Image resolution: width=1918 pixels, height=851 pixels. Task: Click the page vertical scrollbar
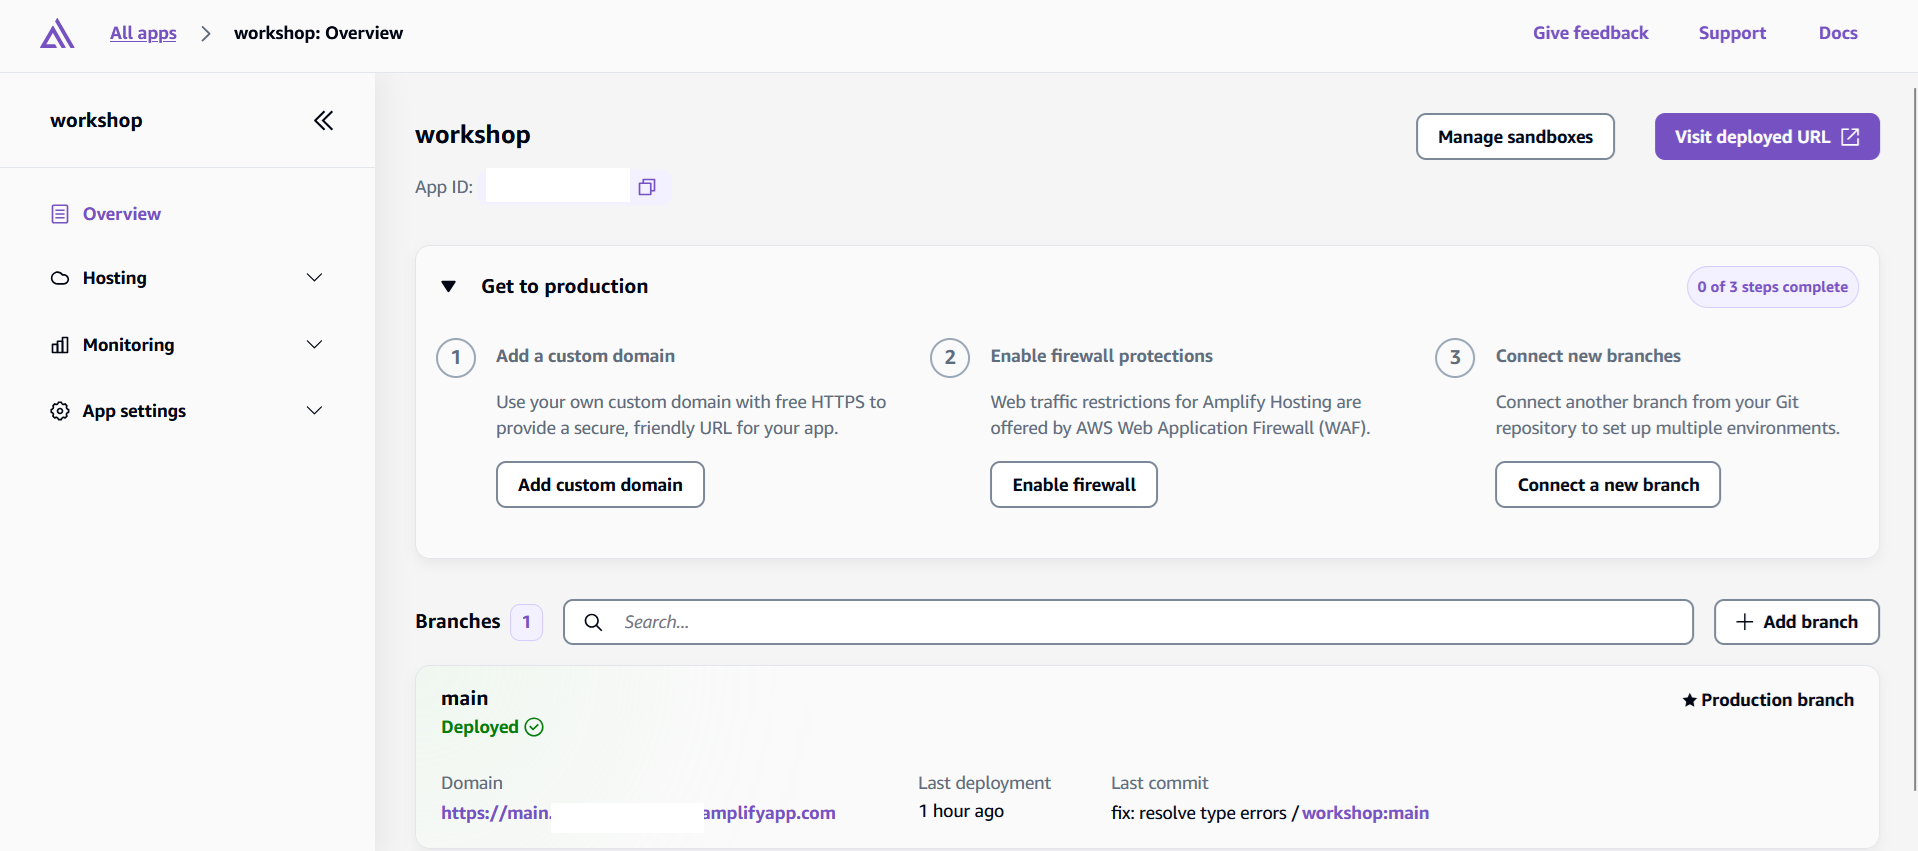point(1914,440)
